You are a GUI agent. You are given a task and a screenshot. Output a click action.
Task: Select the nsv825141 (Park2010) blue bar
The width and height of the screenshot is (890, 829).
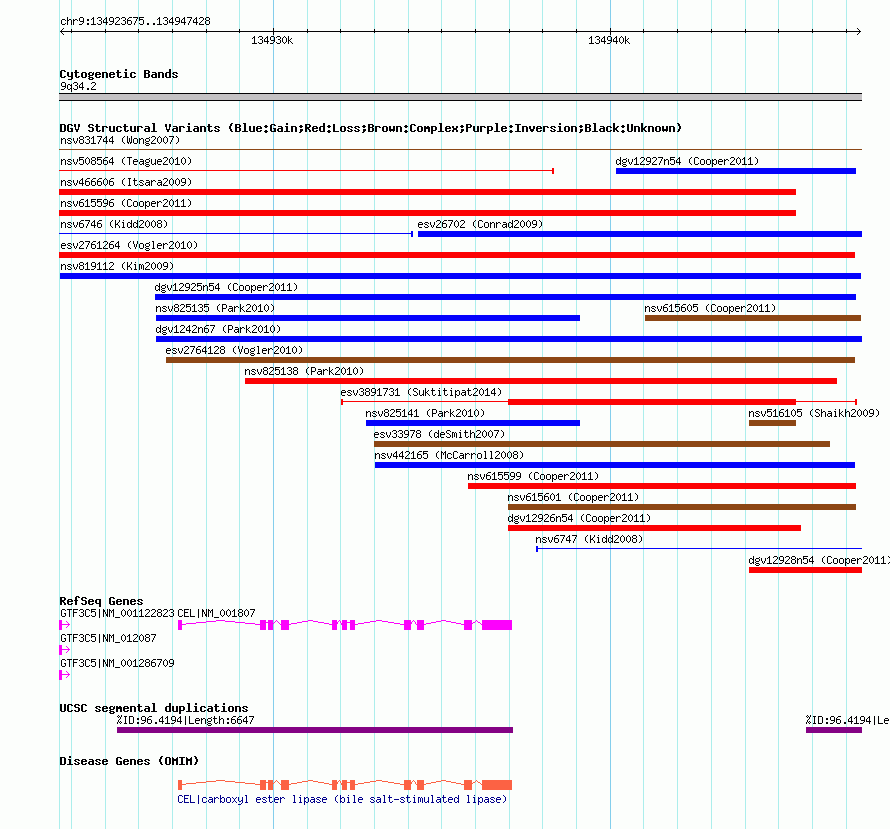click(473, 423)
